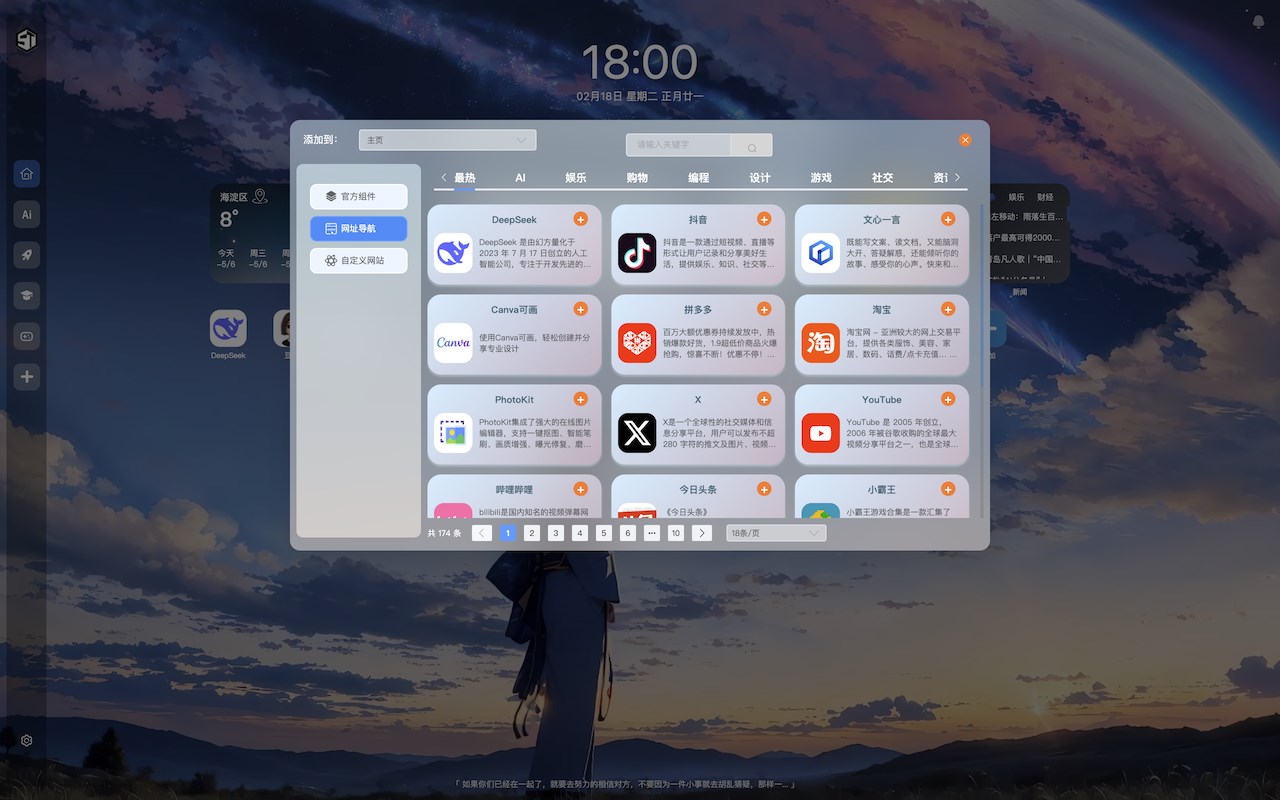
Task: Select 自定义网站 in the left panel
Action: [358, 260]
